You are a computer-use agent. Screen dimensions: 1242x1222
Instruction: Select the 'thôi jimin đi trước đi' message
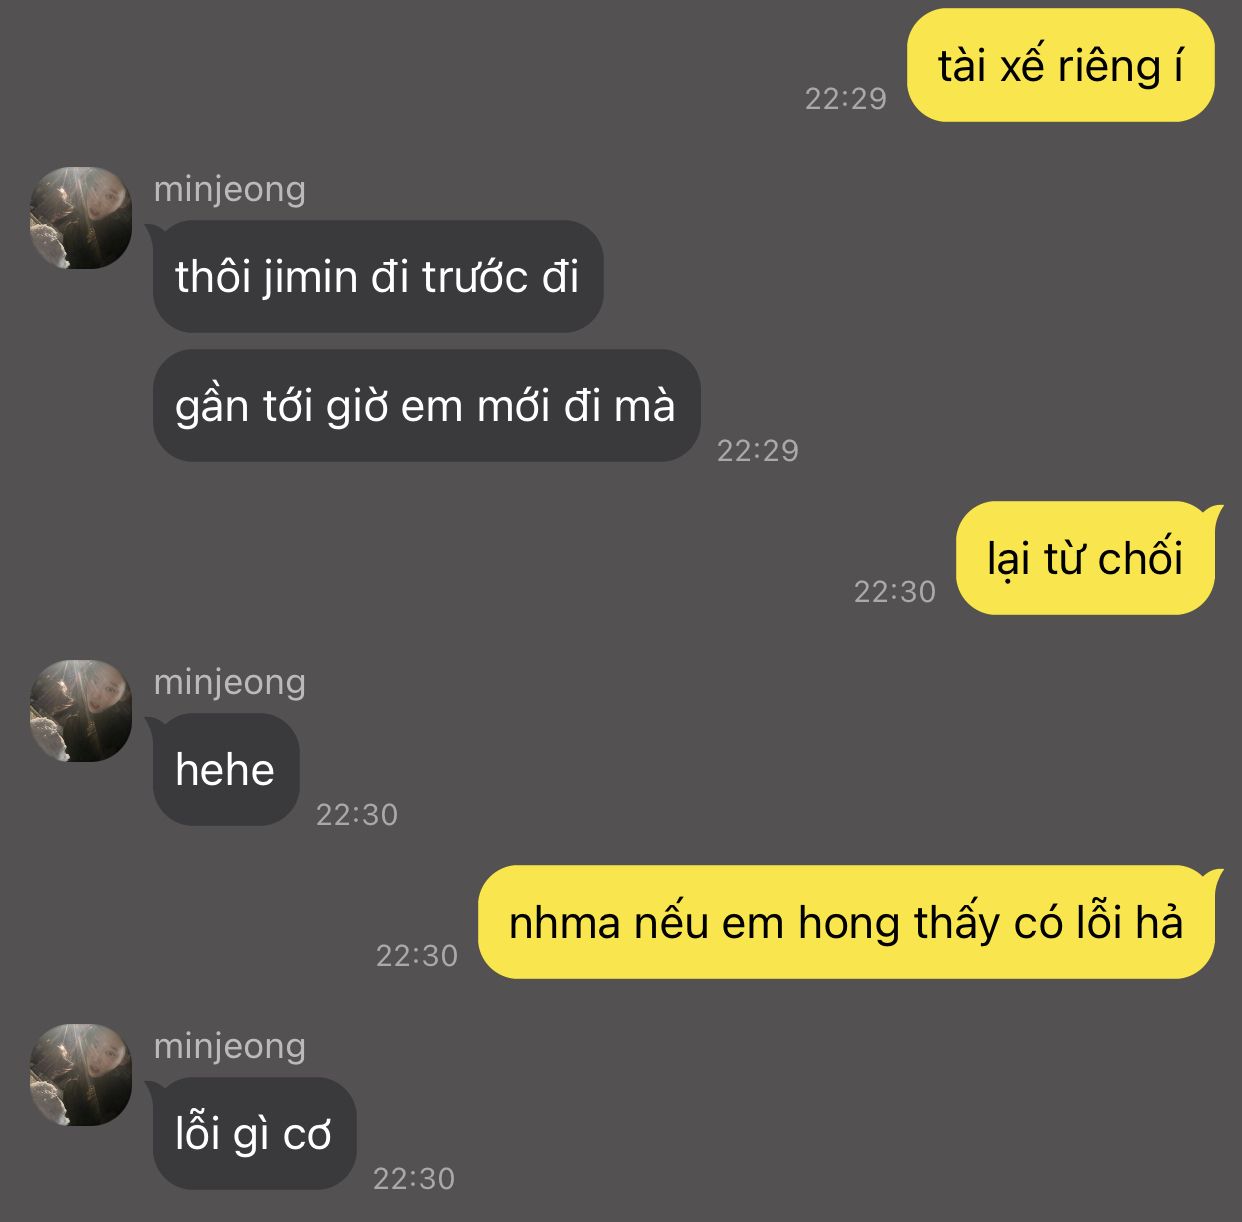377,276
